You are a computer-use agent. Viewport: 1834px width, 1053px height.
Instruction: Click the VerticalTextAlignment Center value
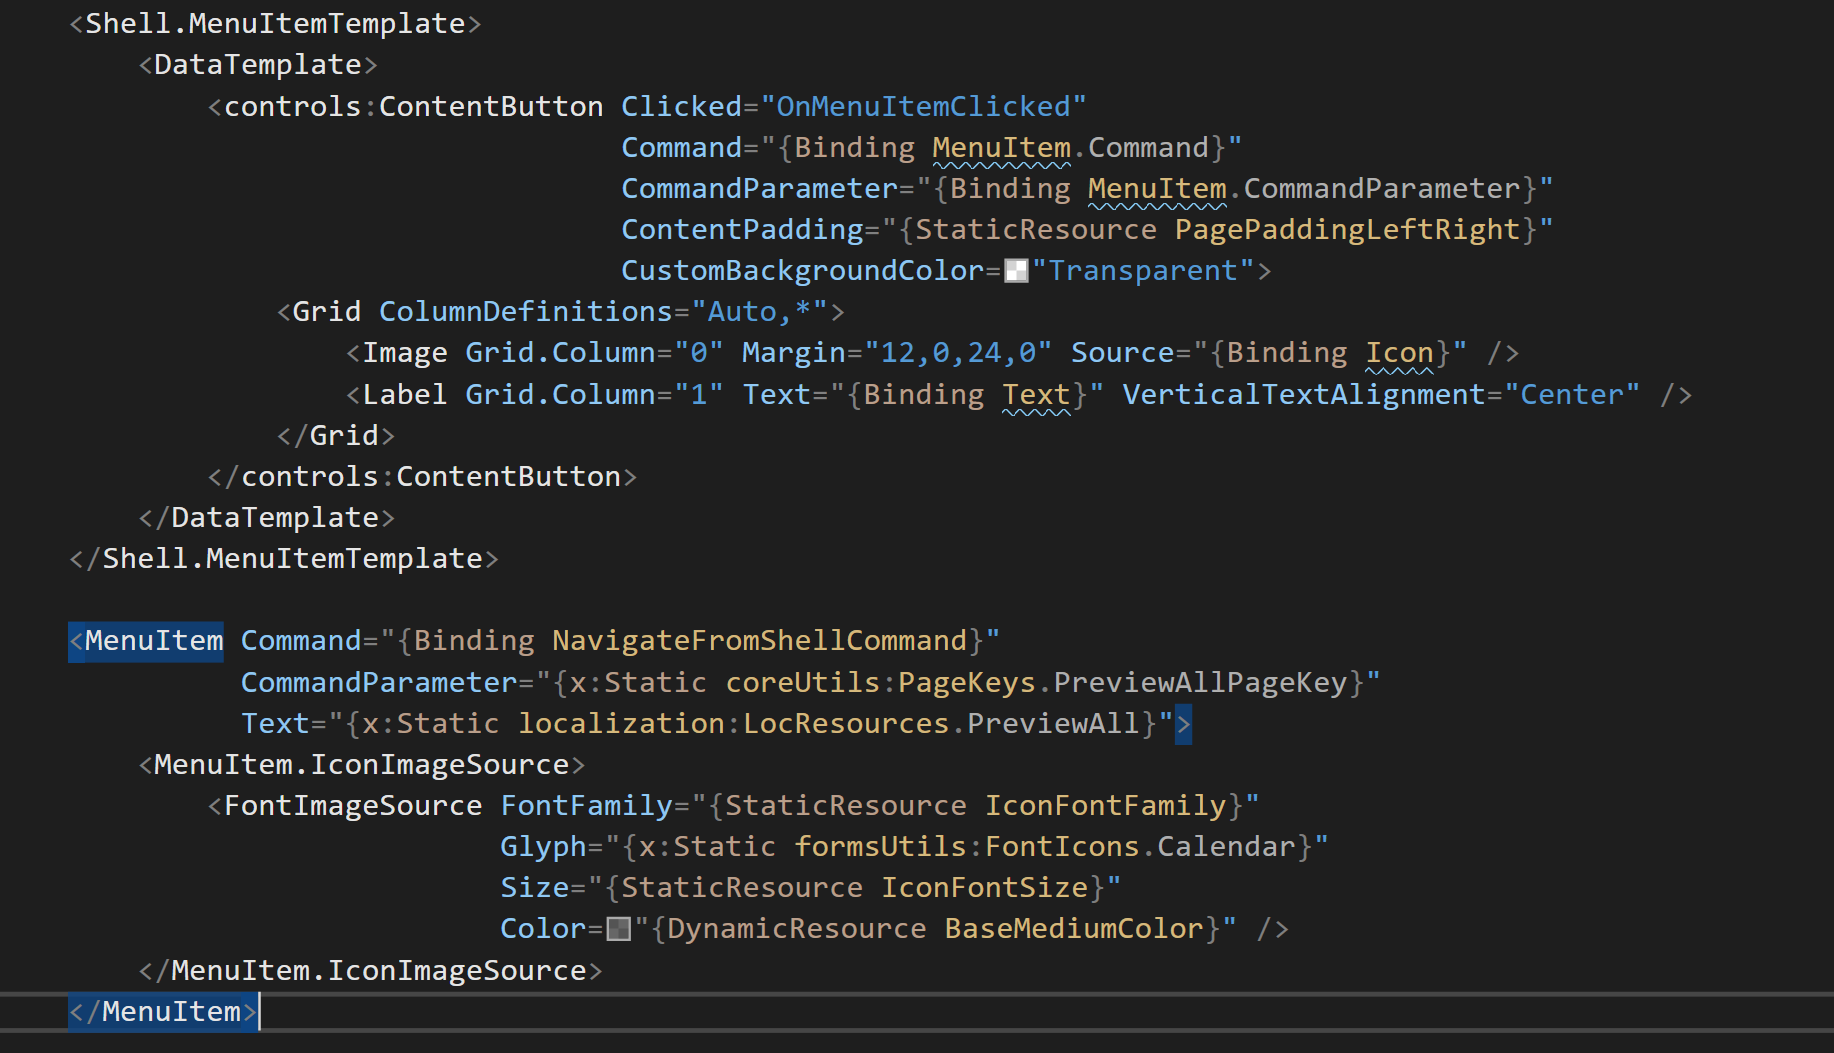click(1574, 394)
